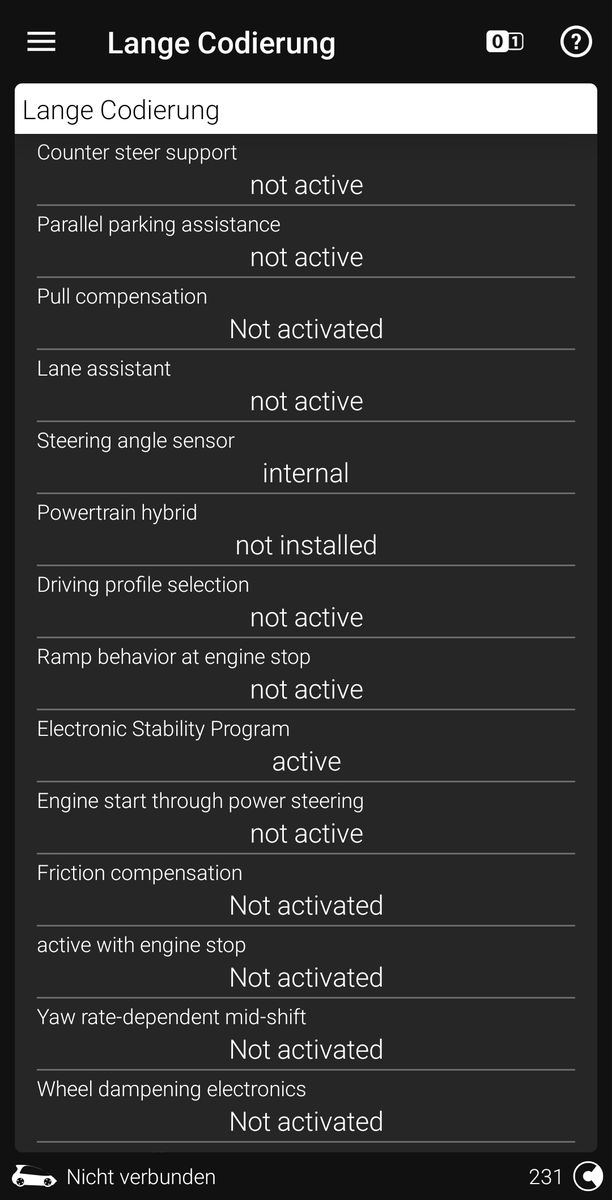Tap the binary 01 coding icon
612x1200 pixels.
pos(504,42)
